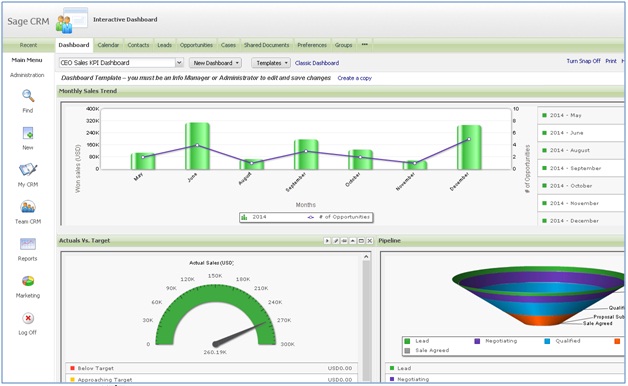Click Sale Agreed swatch in pipeline legend
Image resolution: width=628 pixels, height=386 pixels.
(407, 351)
